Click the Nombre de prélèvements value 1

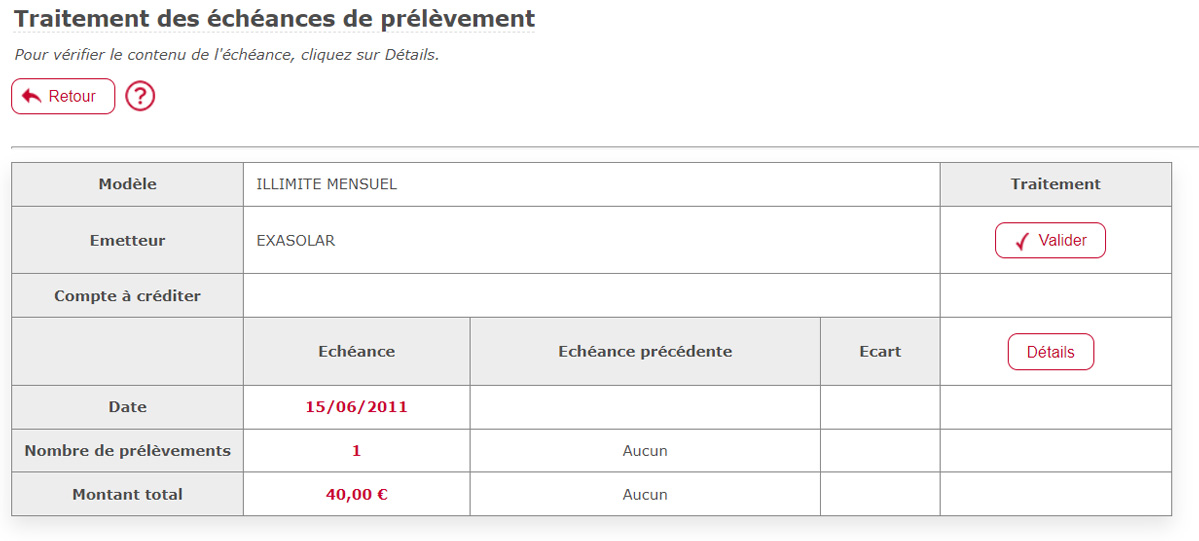[356, 451]
